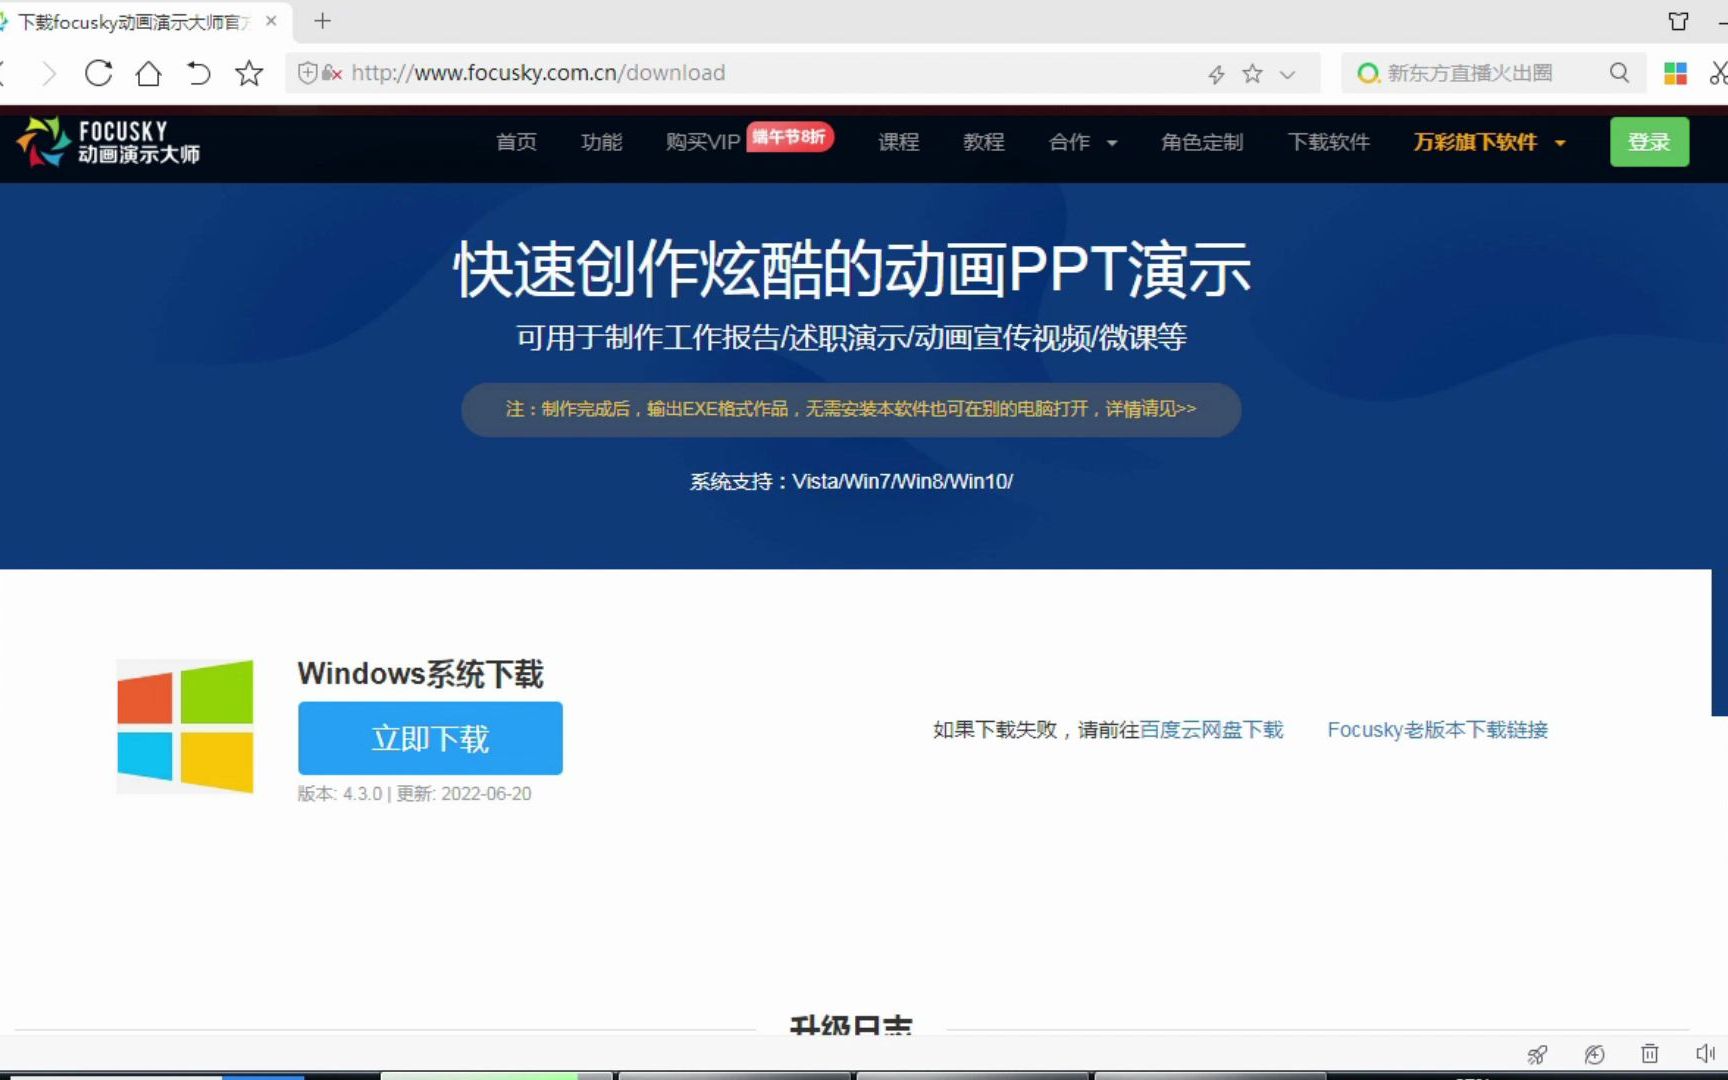
Task: Click the 端午节8折 promotion badge
Action: click(x=789, y=137)
